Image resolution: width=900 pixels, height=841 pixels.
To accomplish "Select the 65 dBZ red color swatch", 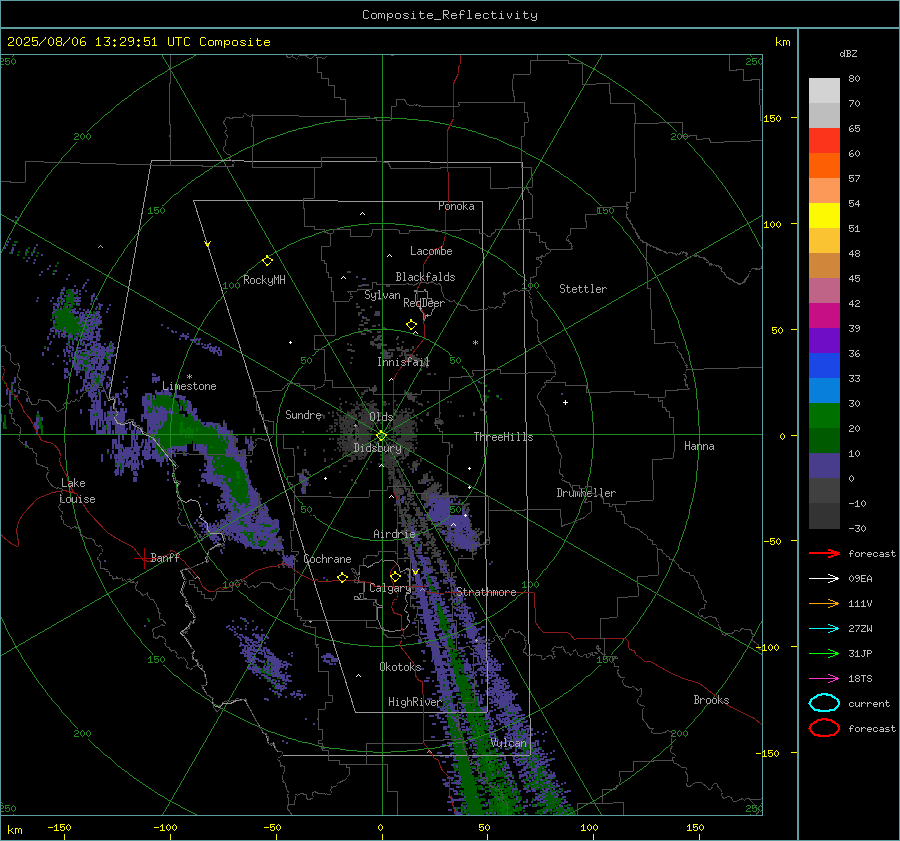I will [824, 141].
